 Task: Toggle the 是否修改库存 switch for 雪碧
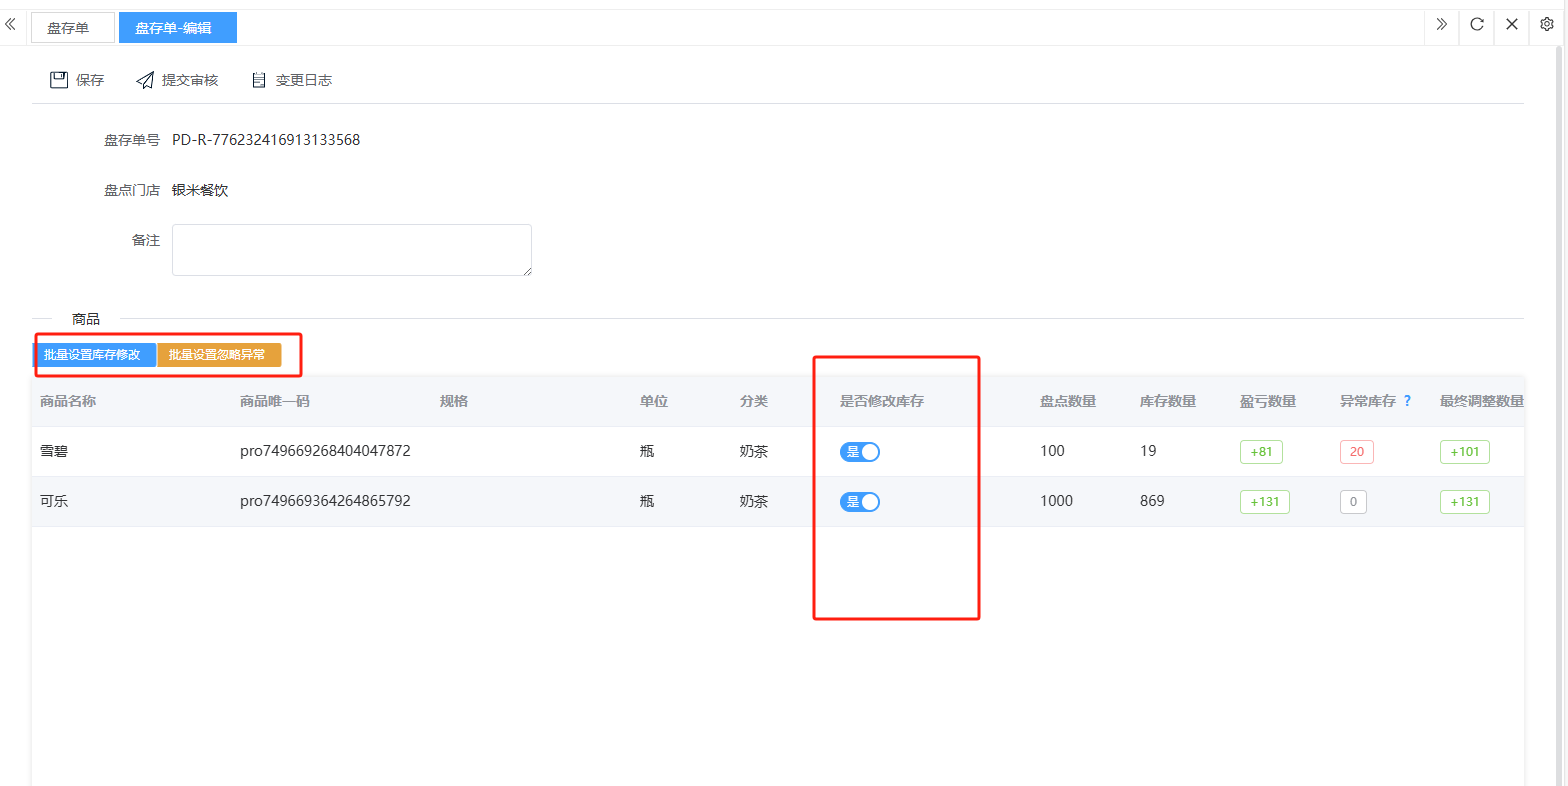coord(860,452)
